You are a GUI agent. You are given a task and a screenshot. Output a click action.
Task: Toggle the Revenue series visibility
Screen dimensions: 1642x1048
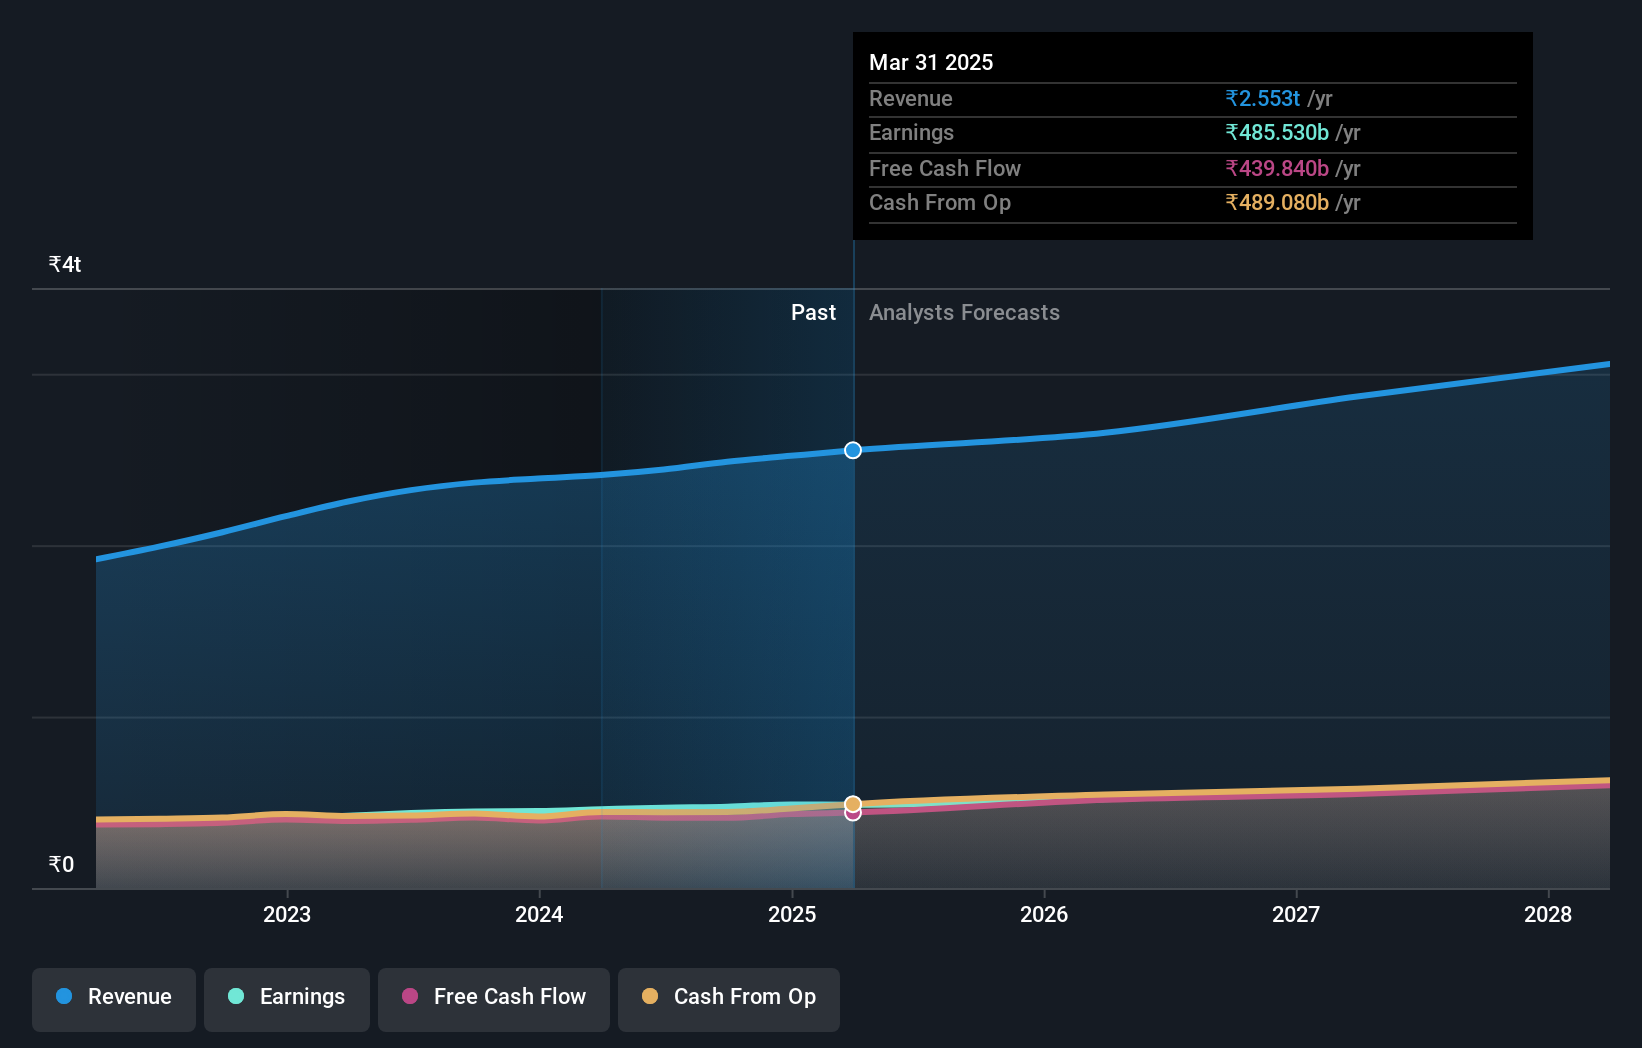click(113, 999)
